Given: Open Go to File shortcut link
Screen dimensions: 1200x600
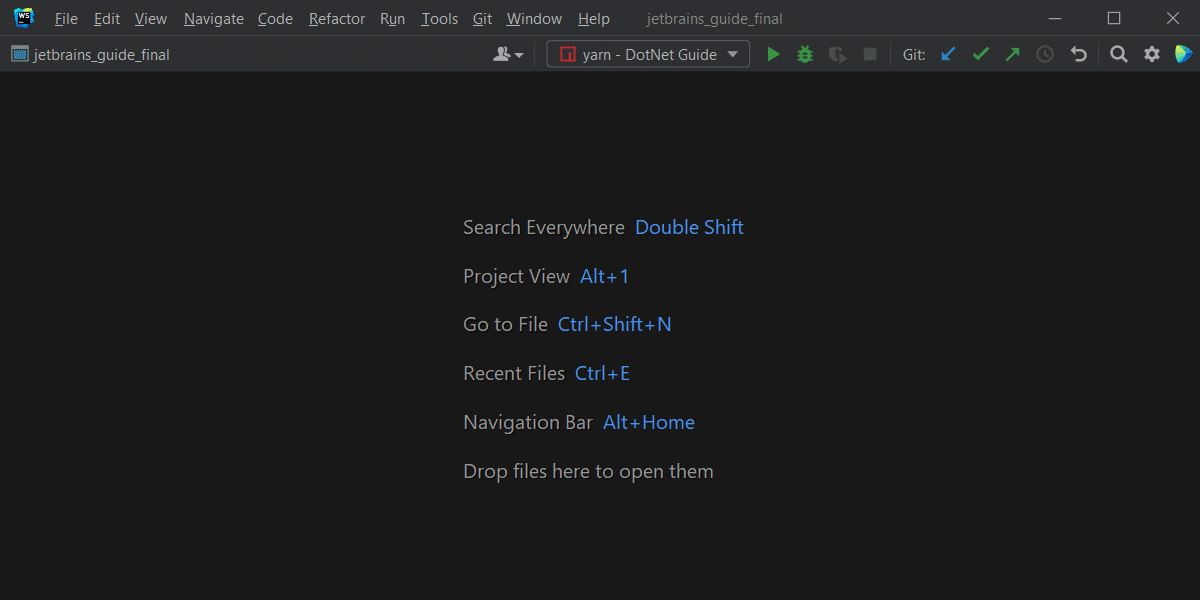Looking at the screenshot, I should [x=614, y=324].
